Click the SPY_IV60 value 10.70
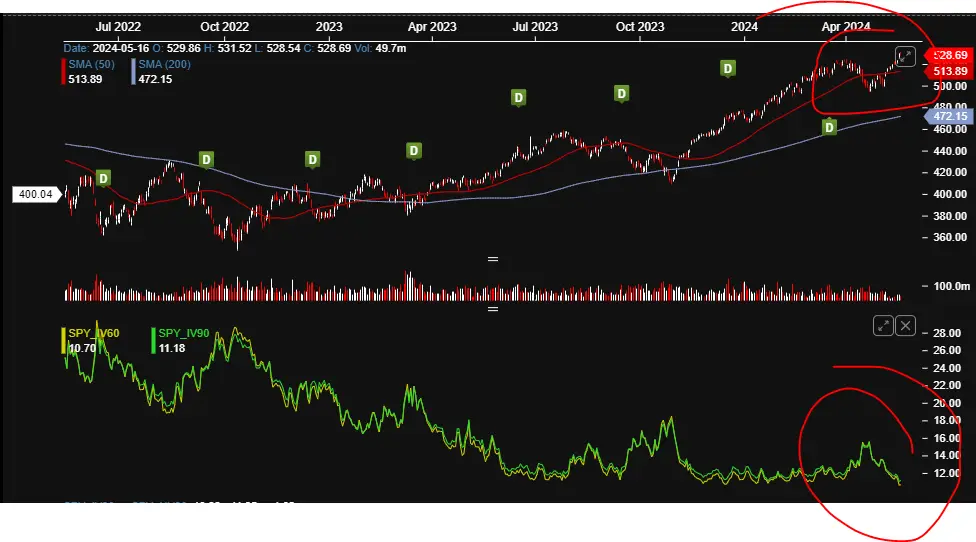 pyautogui.click(x=82, y=348)
